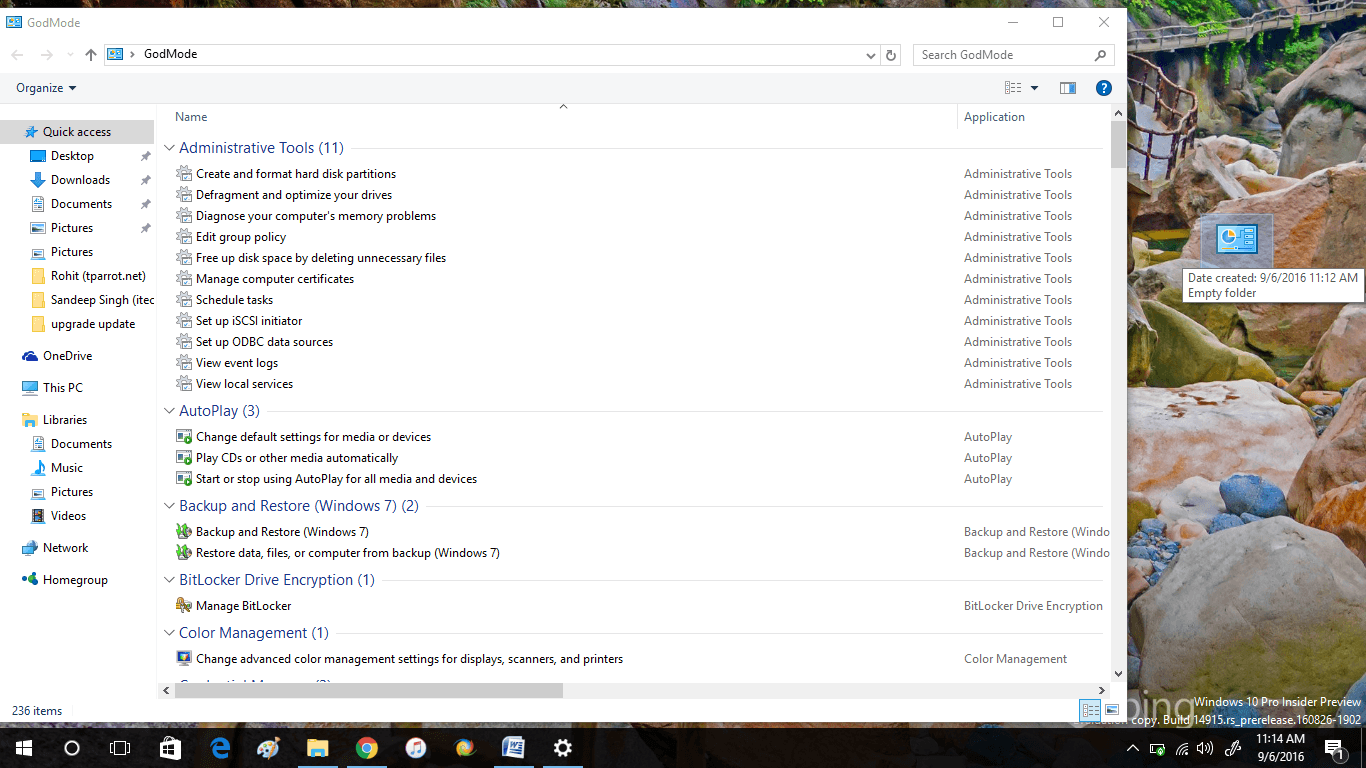Open Action Center notifications icon

coord(1334,748)
